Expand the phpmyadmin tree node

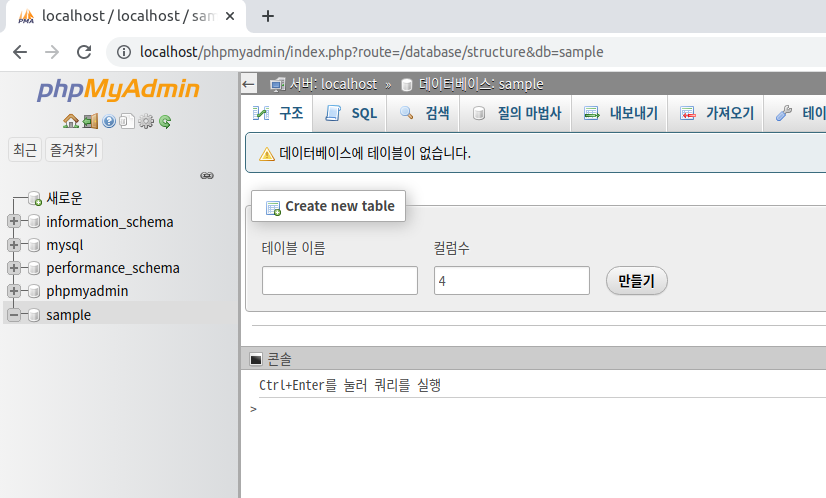click(14, 291)
